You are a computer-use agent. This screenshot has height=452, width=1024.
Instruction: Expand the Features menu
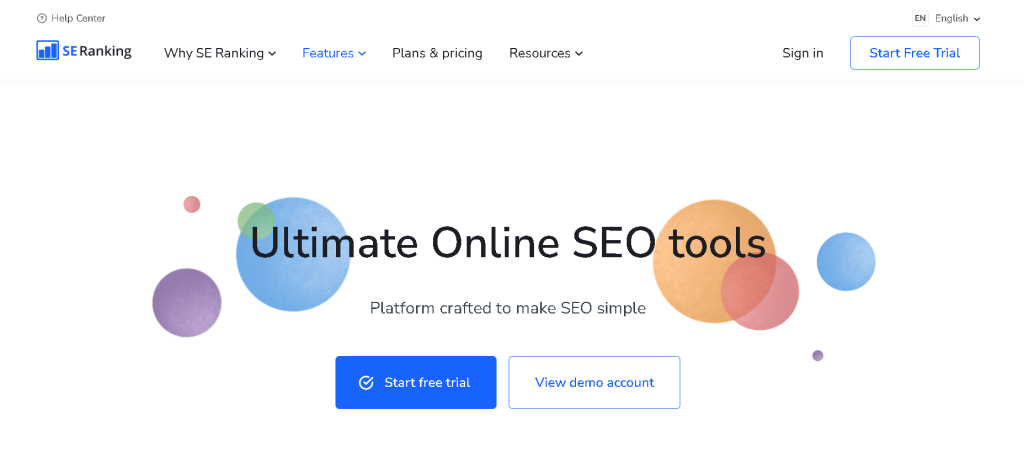334,53
